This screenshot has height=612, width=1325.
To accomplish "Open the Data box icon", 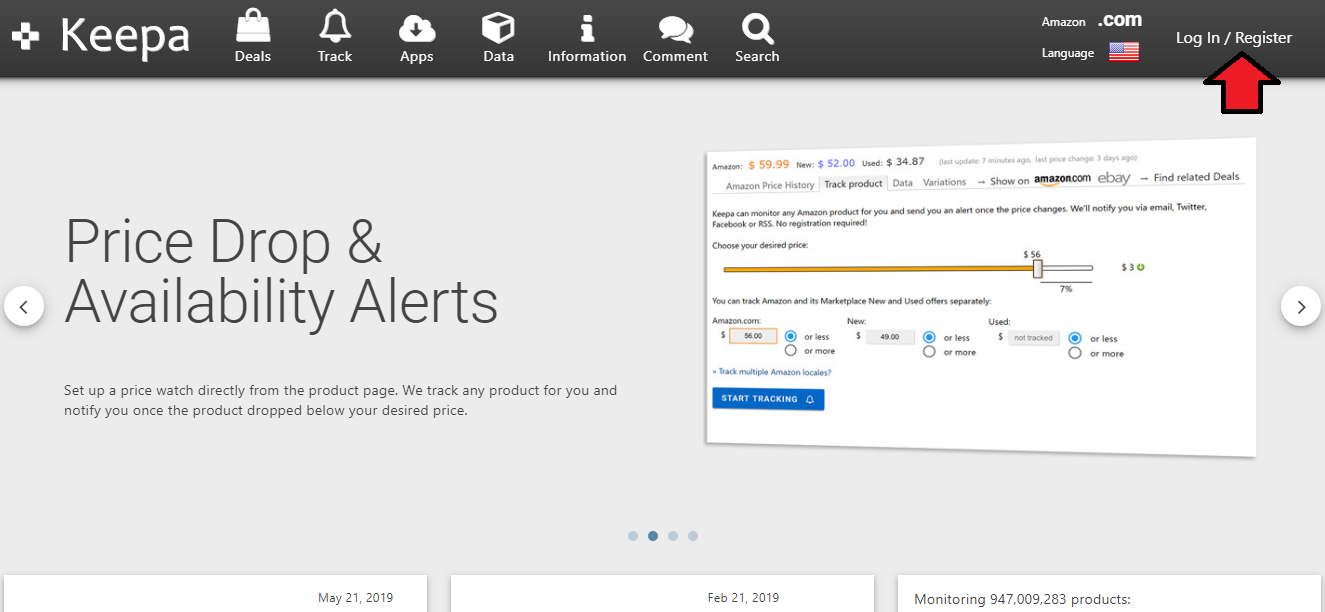I will 498,27.
